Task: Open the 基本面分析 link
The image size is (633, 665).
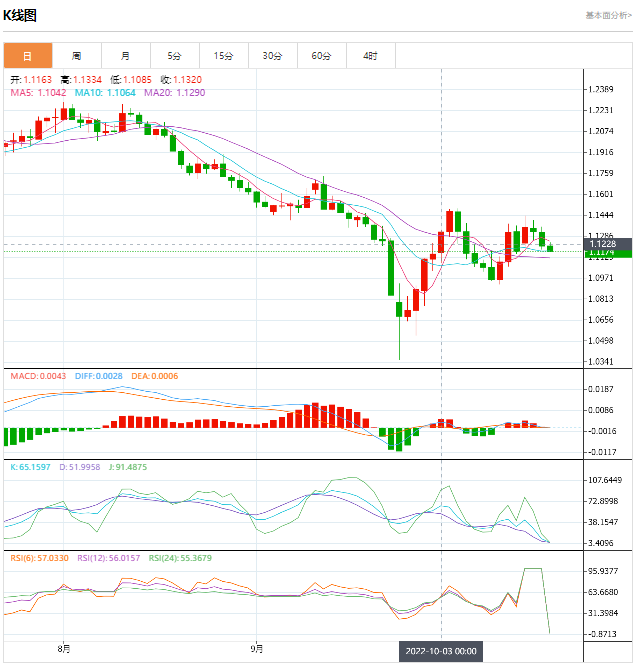Action: coord(609,15)
